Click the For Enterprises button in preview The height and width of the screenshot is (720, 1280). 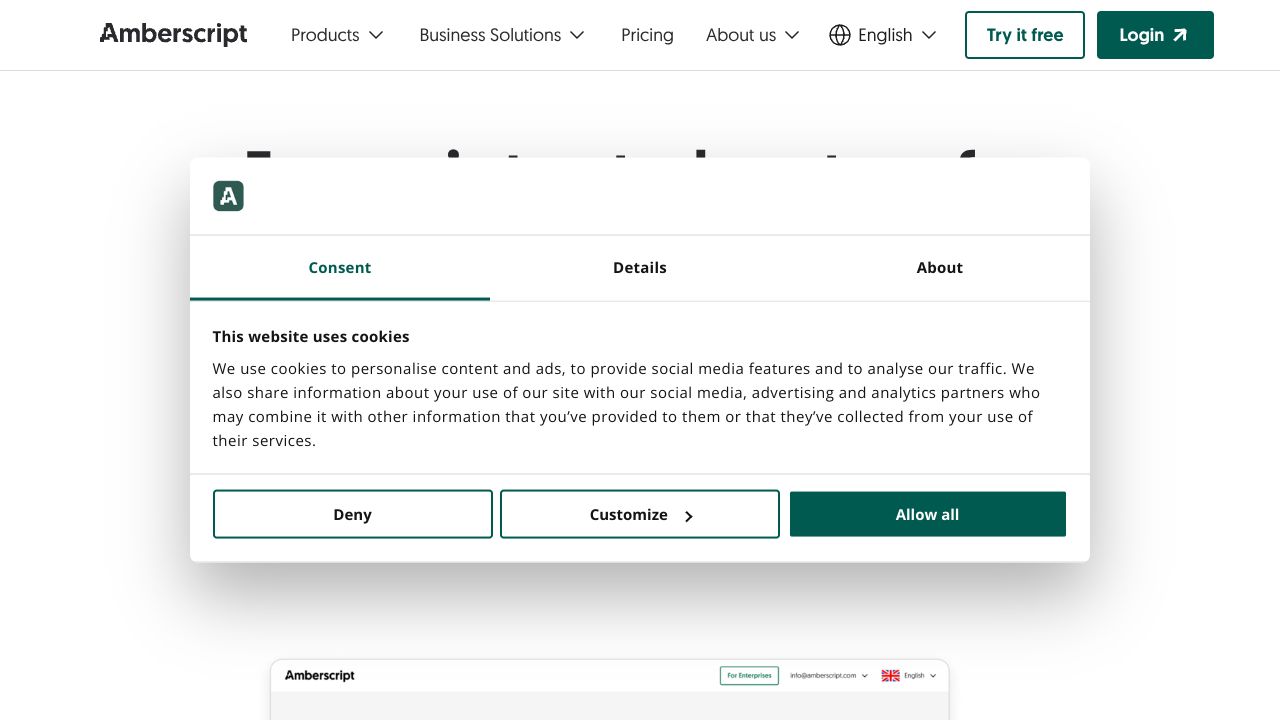749,676
